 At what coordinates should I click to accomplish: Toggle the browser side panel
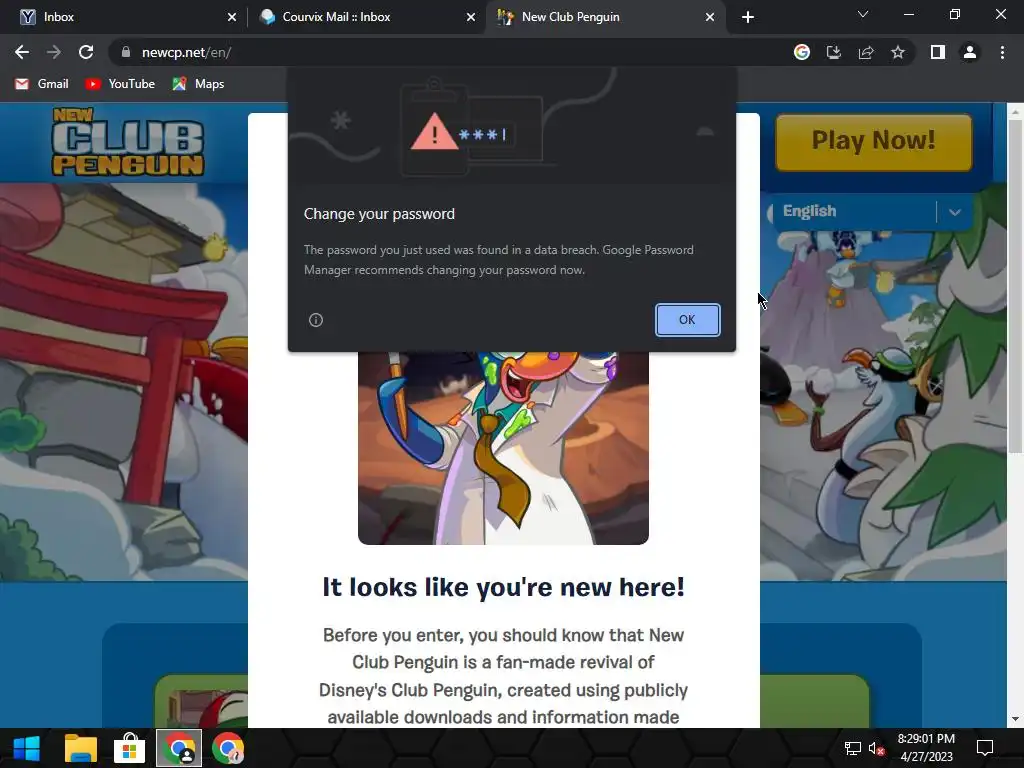pos(938,52)
